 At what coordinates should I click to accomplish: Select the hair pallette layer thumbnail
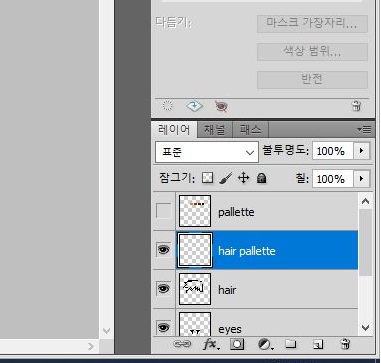tap(195, 250)
